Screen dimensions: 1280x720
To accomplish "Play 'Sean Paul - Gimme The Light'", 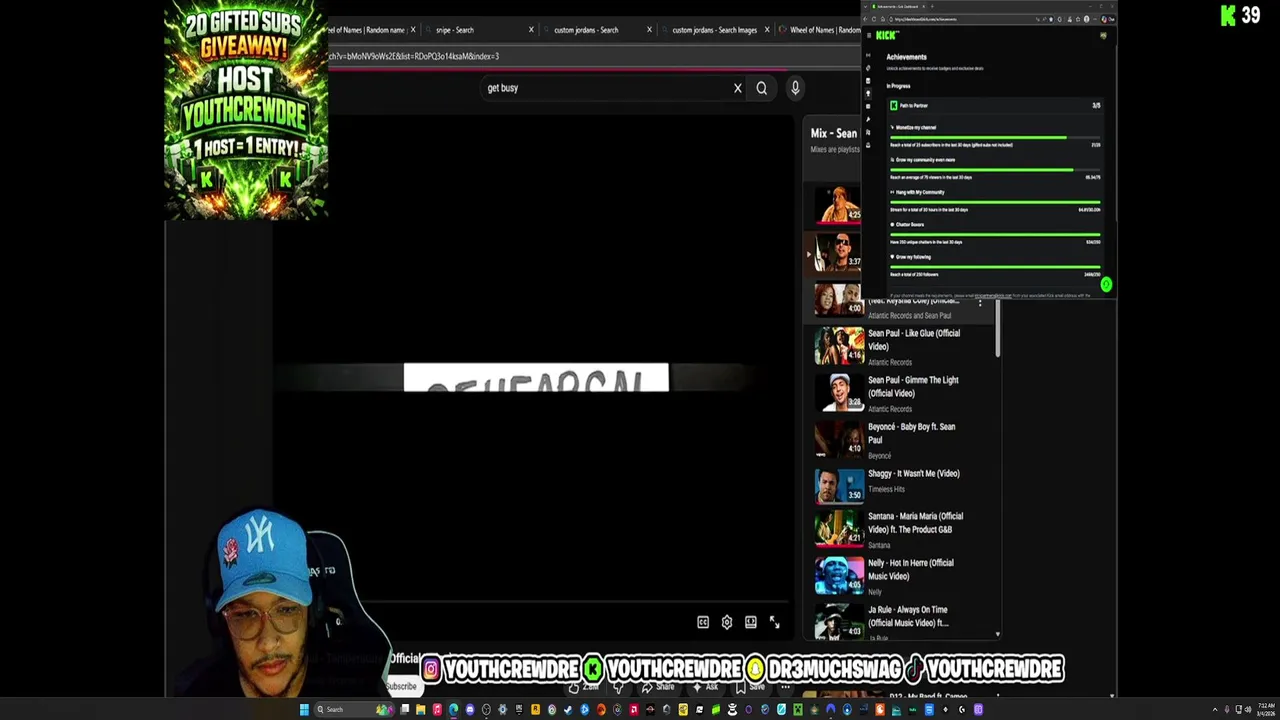I will pos(913,386).
